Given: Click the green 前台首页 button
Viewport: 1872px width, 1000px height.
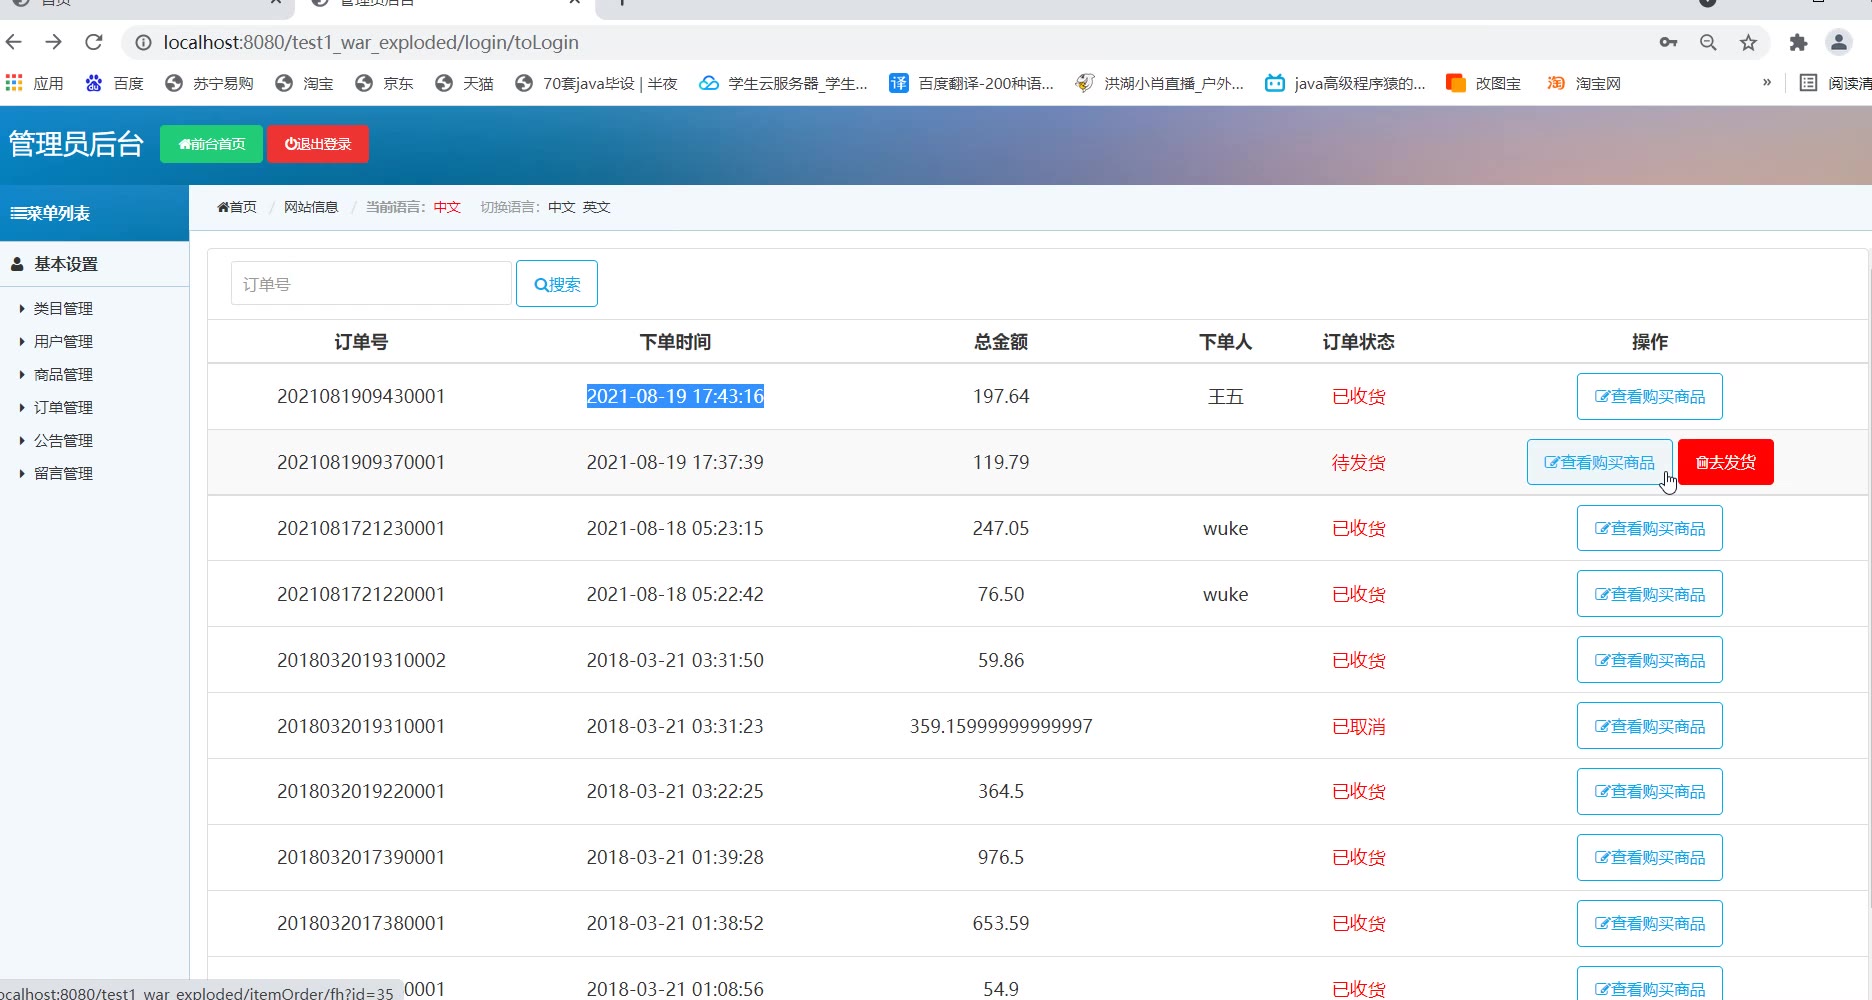Looking at the screenshot, I should 211,144.
